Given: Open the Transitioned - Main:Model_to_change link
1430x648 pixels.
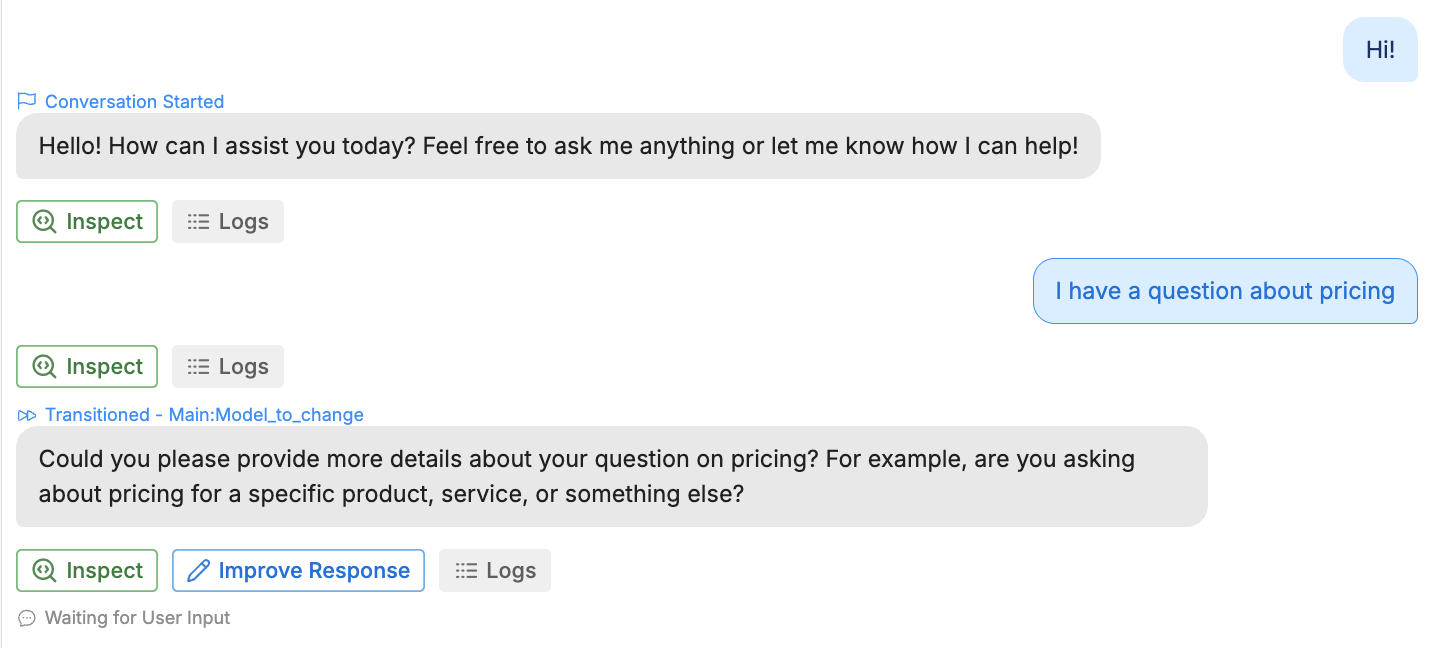Looking at the screenshot, I should 204,415.
